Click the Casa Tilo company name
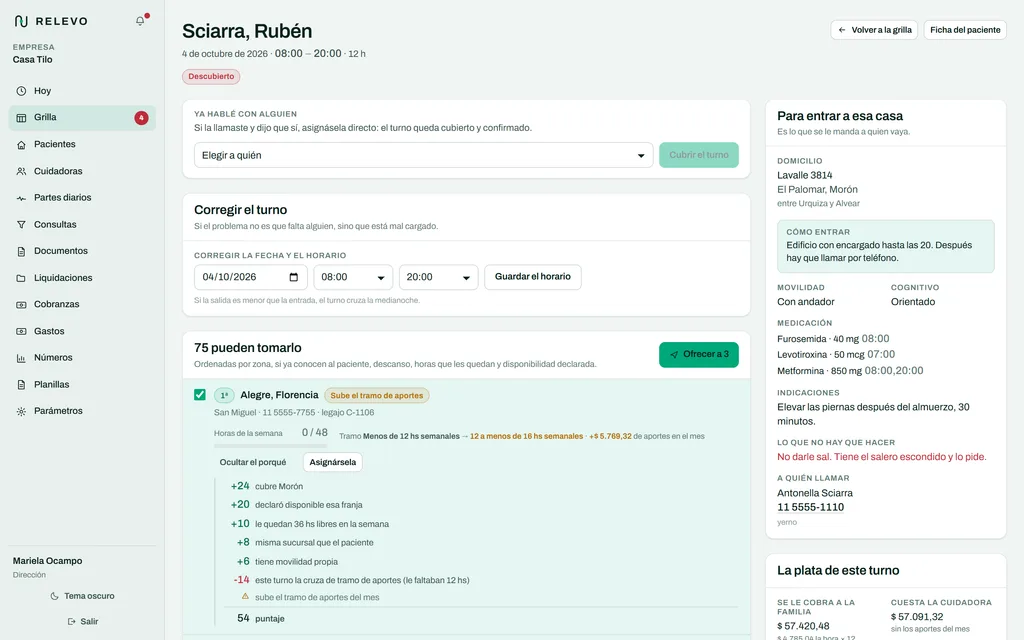 [x=33, y=59]
